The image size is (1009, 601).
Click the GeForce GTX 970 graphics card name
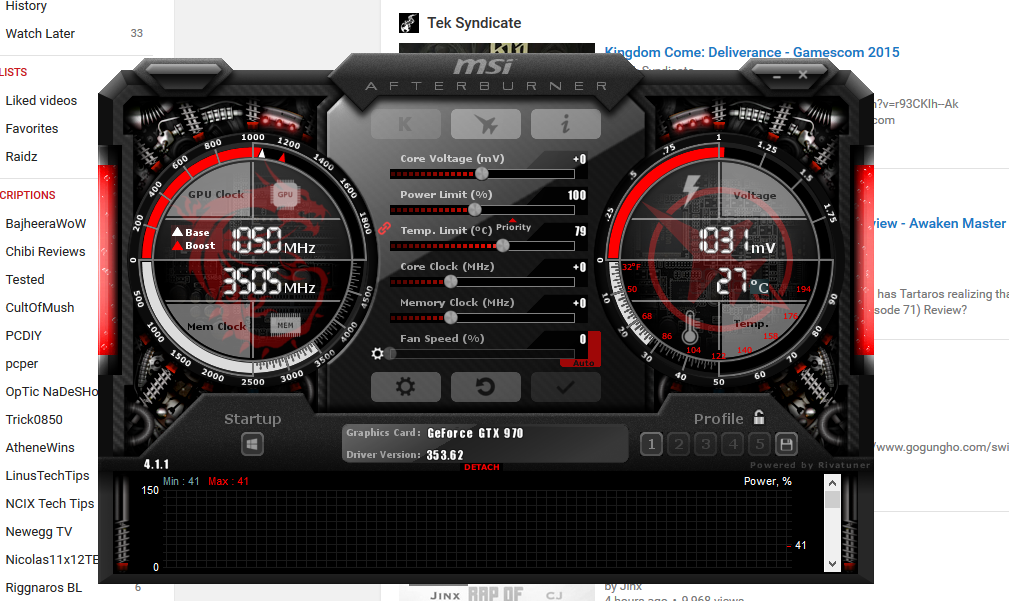coord(475,434)
